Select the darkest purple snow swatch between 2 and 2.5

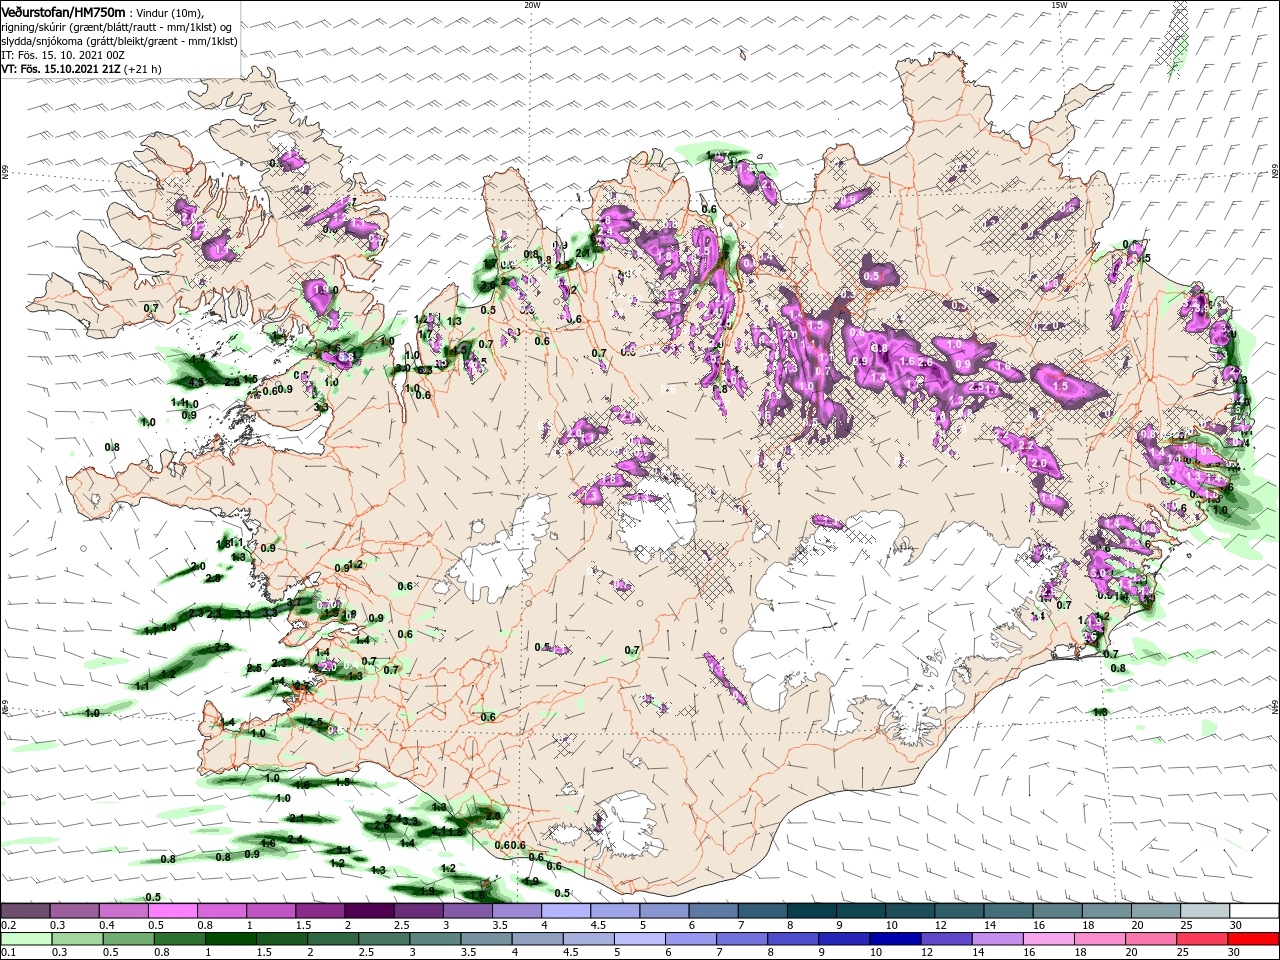click(369, 911)
